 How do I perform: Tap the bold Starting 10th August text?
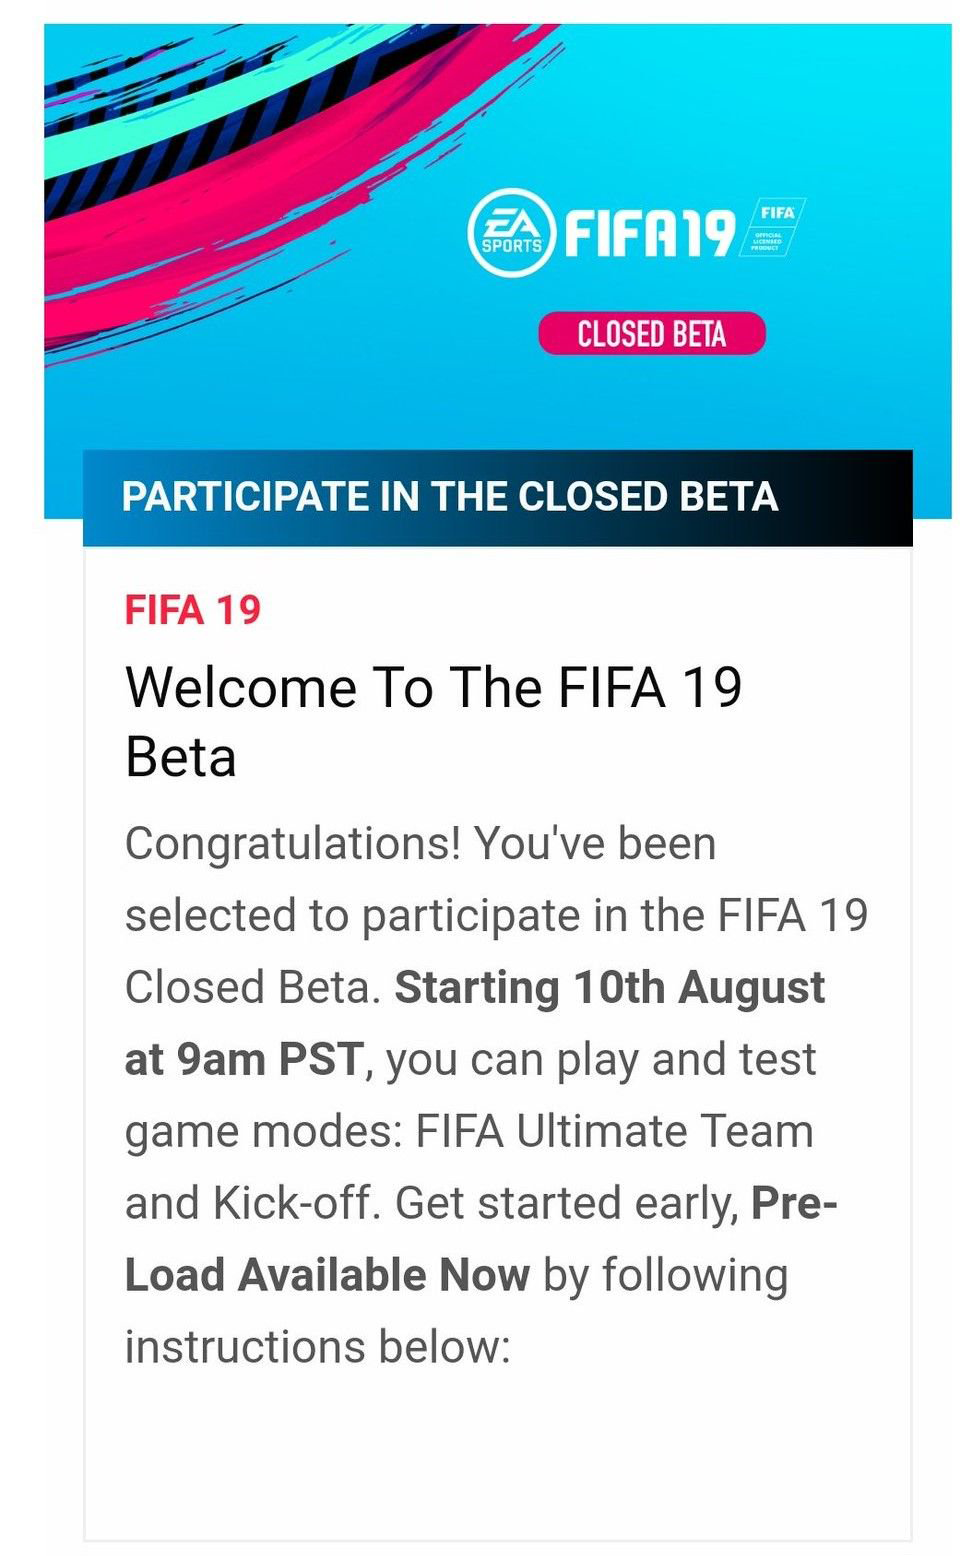[x=610, y=988]
